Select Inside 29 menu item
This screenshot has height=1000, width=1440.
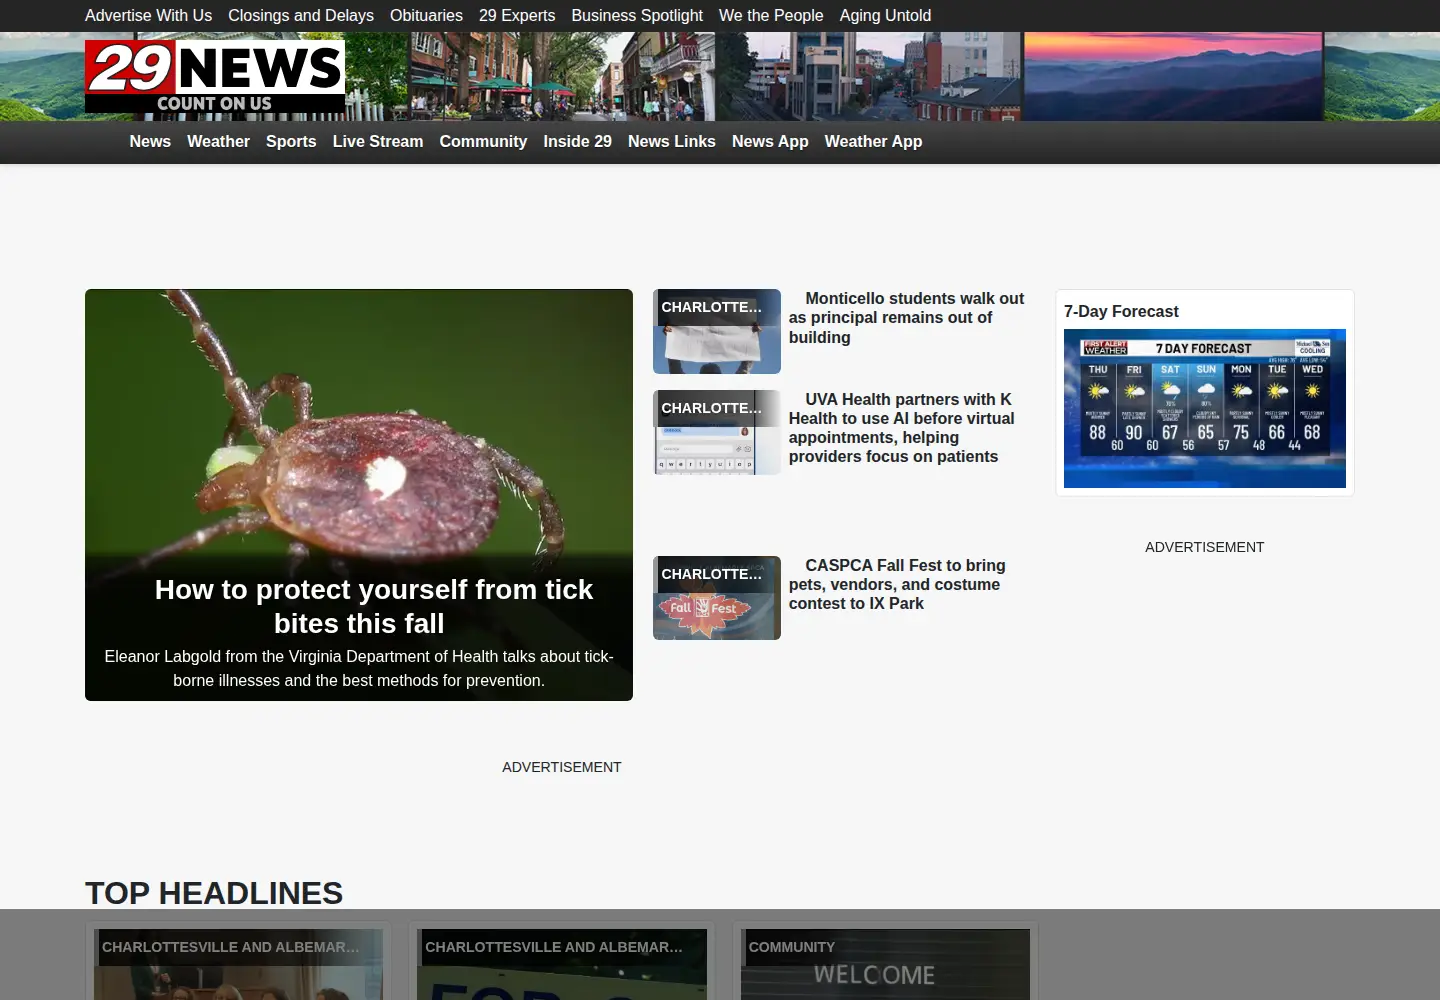(x=578, y=142)
